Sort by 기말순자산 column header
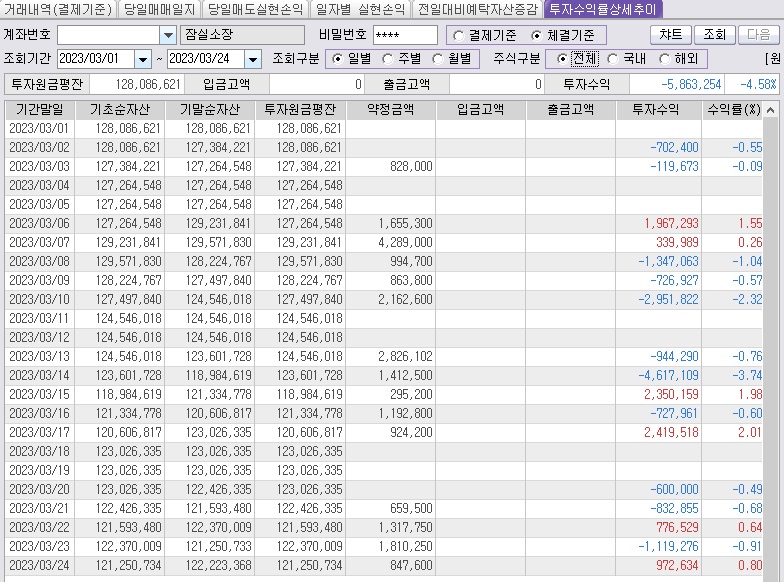This screenshot has width=784, height=582. pyautogui.click(x=210, y=110)
